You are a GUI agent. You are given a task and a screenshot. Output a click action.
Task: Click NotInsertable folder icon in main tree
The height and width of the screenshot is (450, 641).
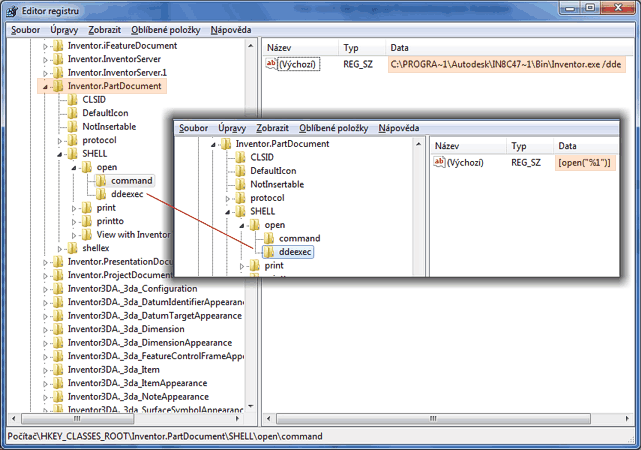(x=72, y=126)
